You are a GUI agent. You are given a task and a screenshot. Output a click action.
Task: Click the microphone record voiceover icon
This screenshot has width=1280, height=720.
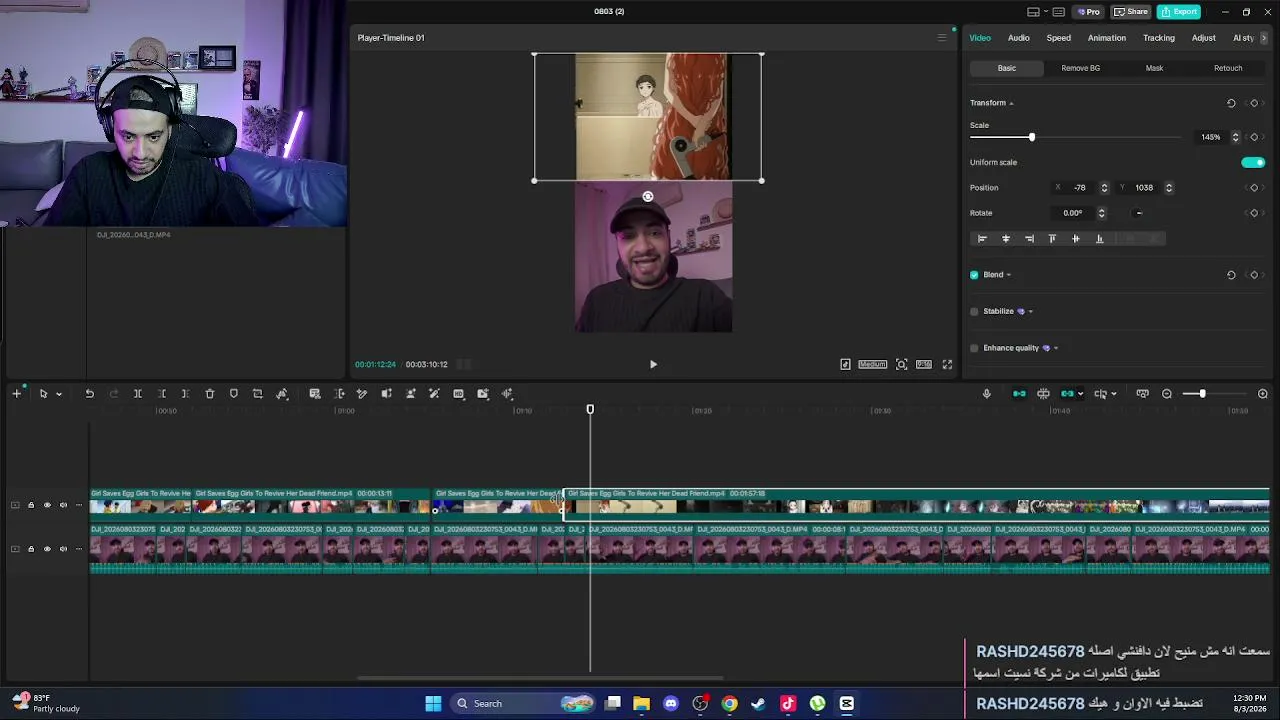point(986,394)
